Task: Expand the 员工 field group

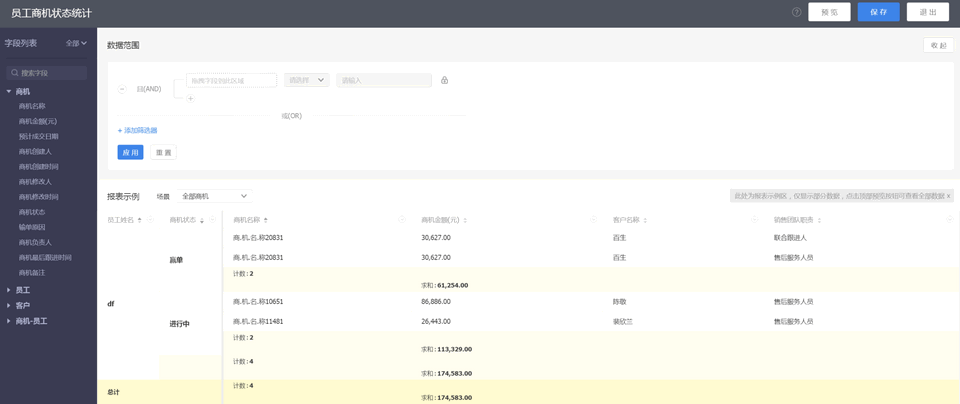Action: (x=9, y=290)
